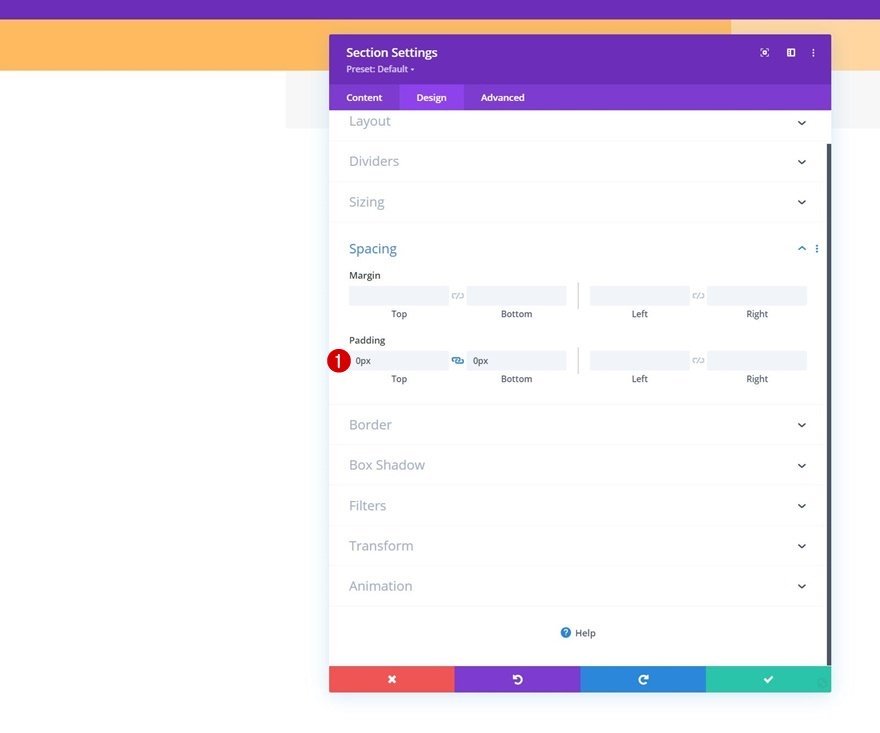The width and height of the screenshot is (880, 733).
Task: Click the expand modal fullscreen icon
Action: [x=764, y=53]
